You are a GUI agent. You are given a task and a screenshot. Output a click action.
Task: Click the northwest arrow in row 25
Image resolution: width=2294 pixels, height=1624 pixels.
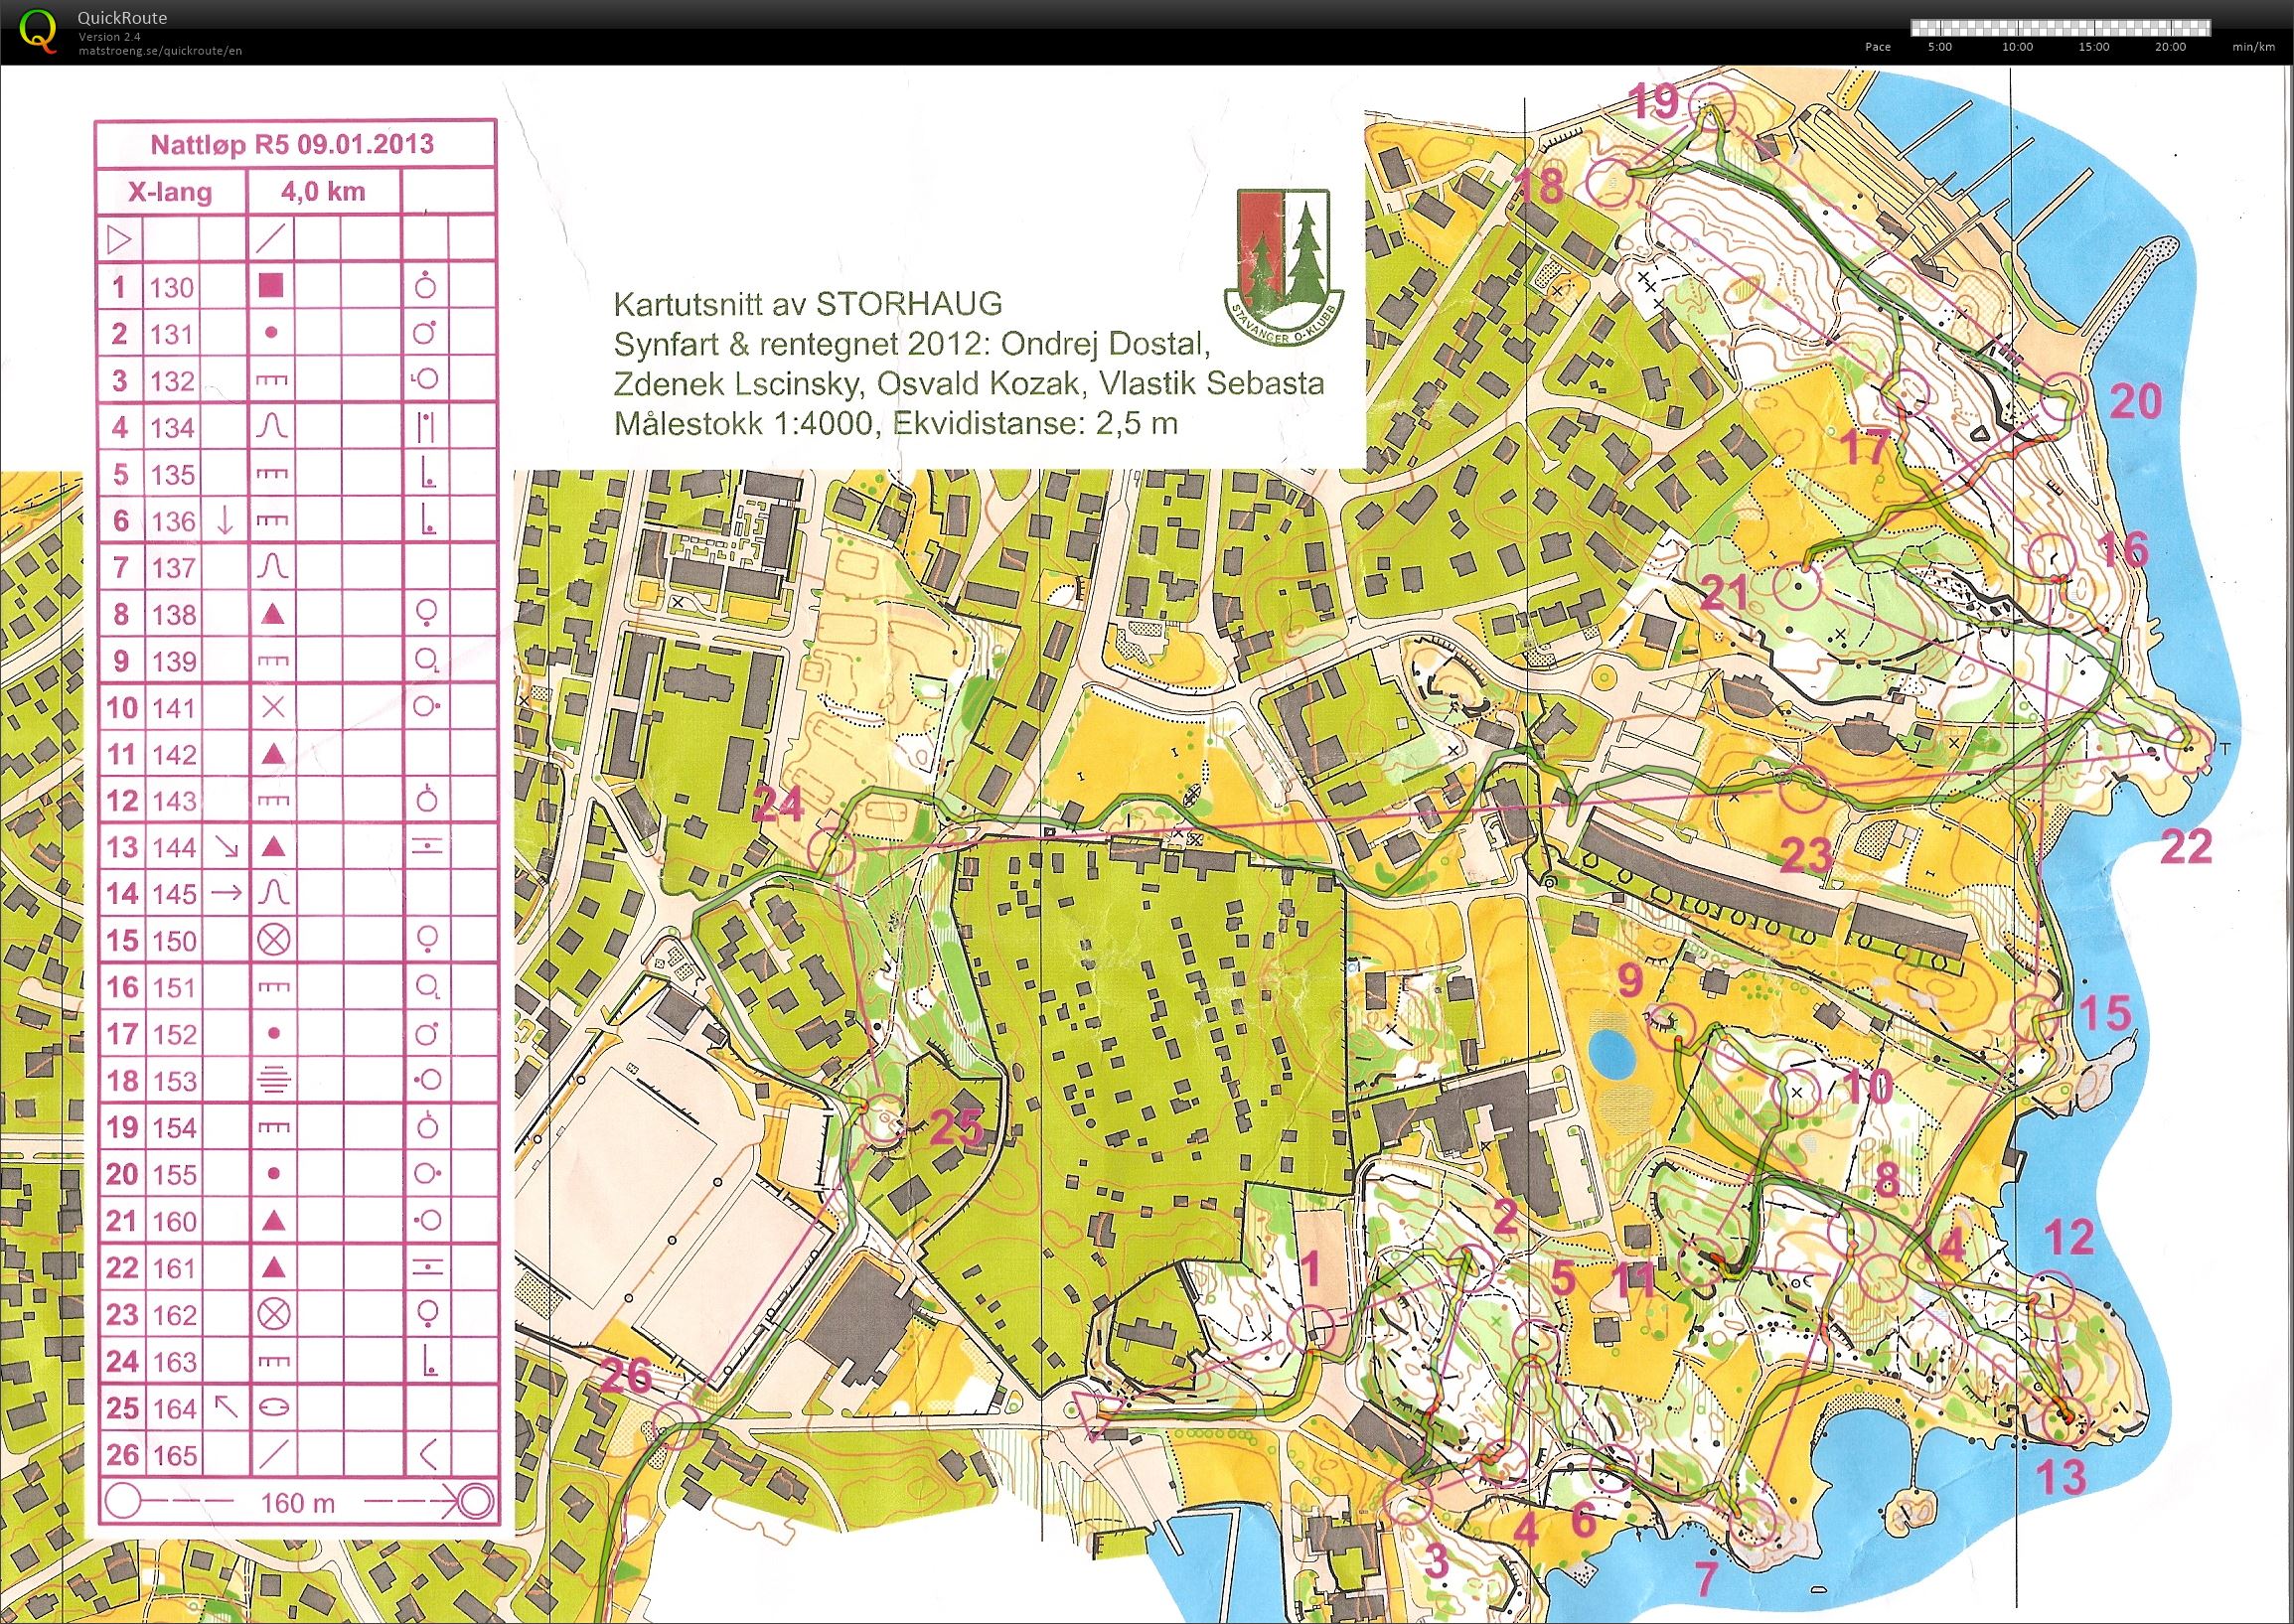[226, 1408]
